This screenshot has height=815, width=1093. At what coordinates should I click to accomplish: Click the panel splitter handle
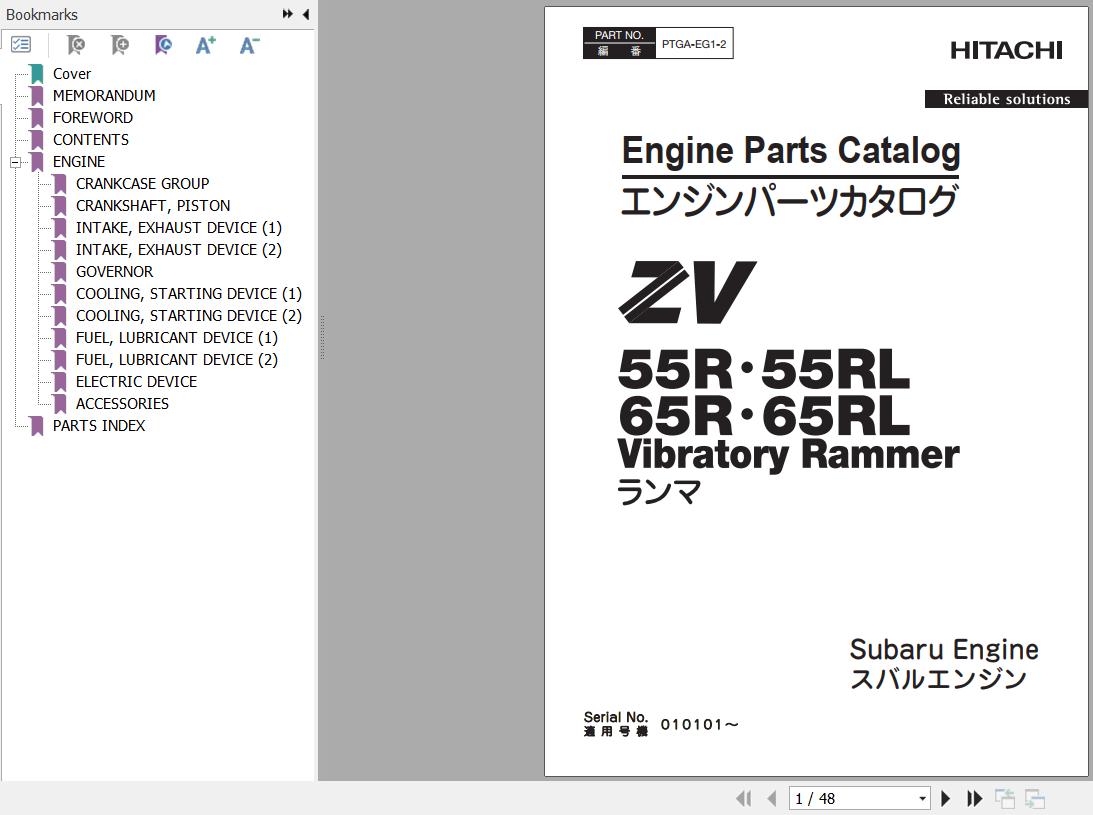[x=322, y=337]
